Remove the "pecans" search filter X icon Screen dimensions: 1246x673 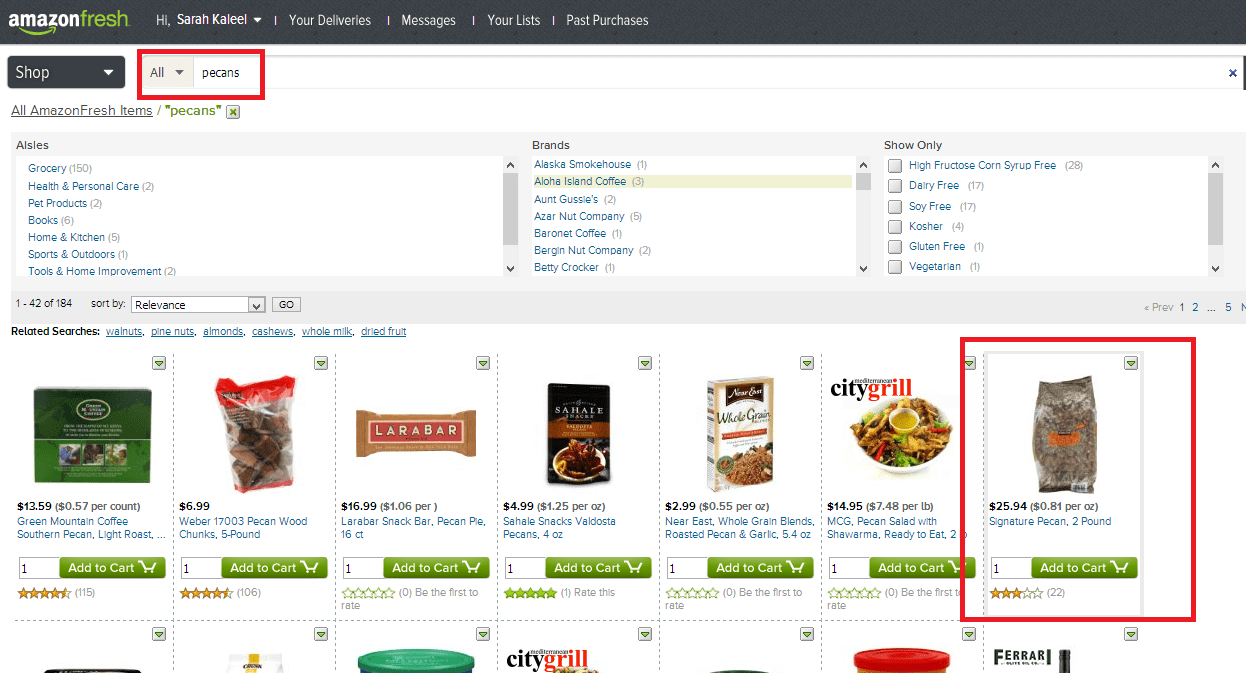click(233, 112)
